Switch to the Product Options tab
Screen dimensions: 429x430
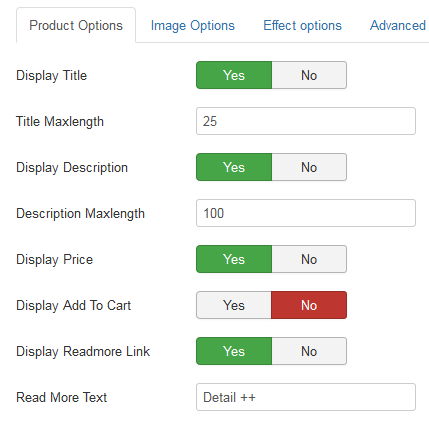[76, 25]
